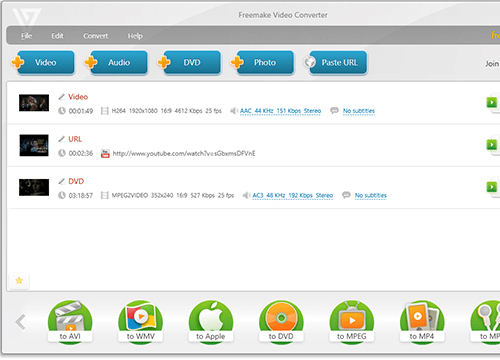This screenshot has height=360, width=500.
Task: Click the subtitle bubble icon in DVD row
Action: tap(346, 195)
